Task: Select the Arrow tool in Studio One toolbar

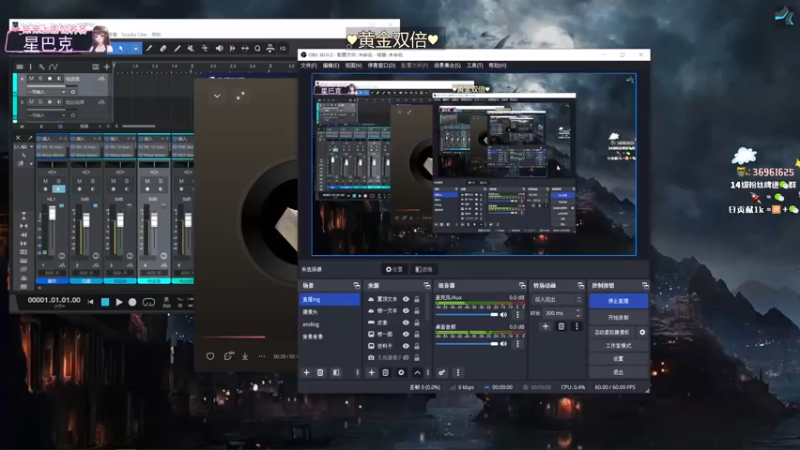Action: 121,48
